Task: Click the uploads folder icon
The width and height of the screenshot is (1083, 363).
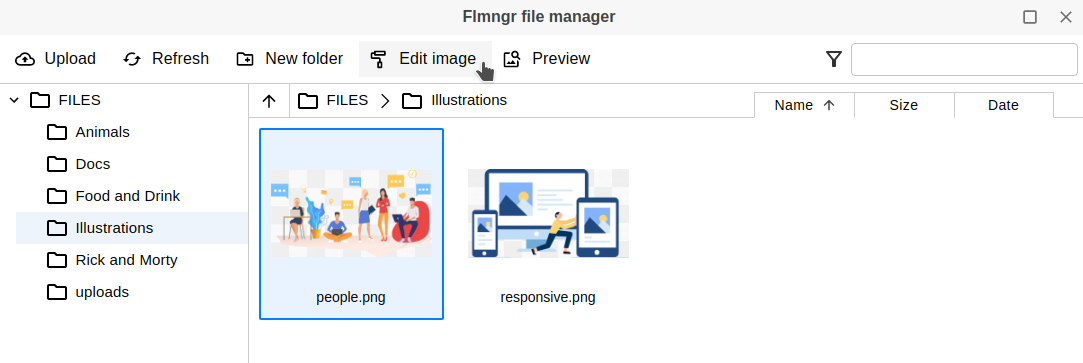Action: click(x=57, y=292)
